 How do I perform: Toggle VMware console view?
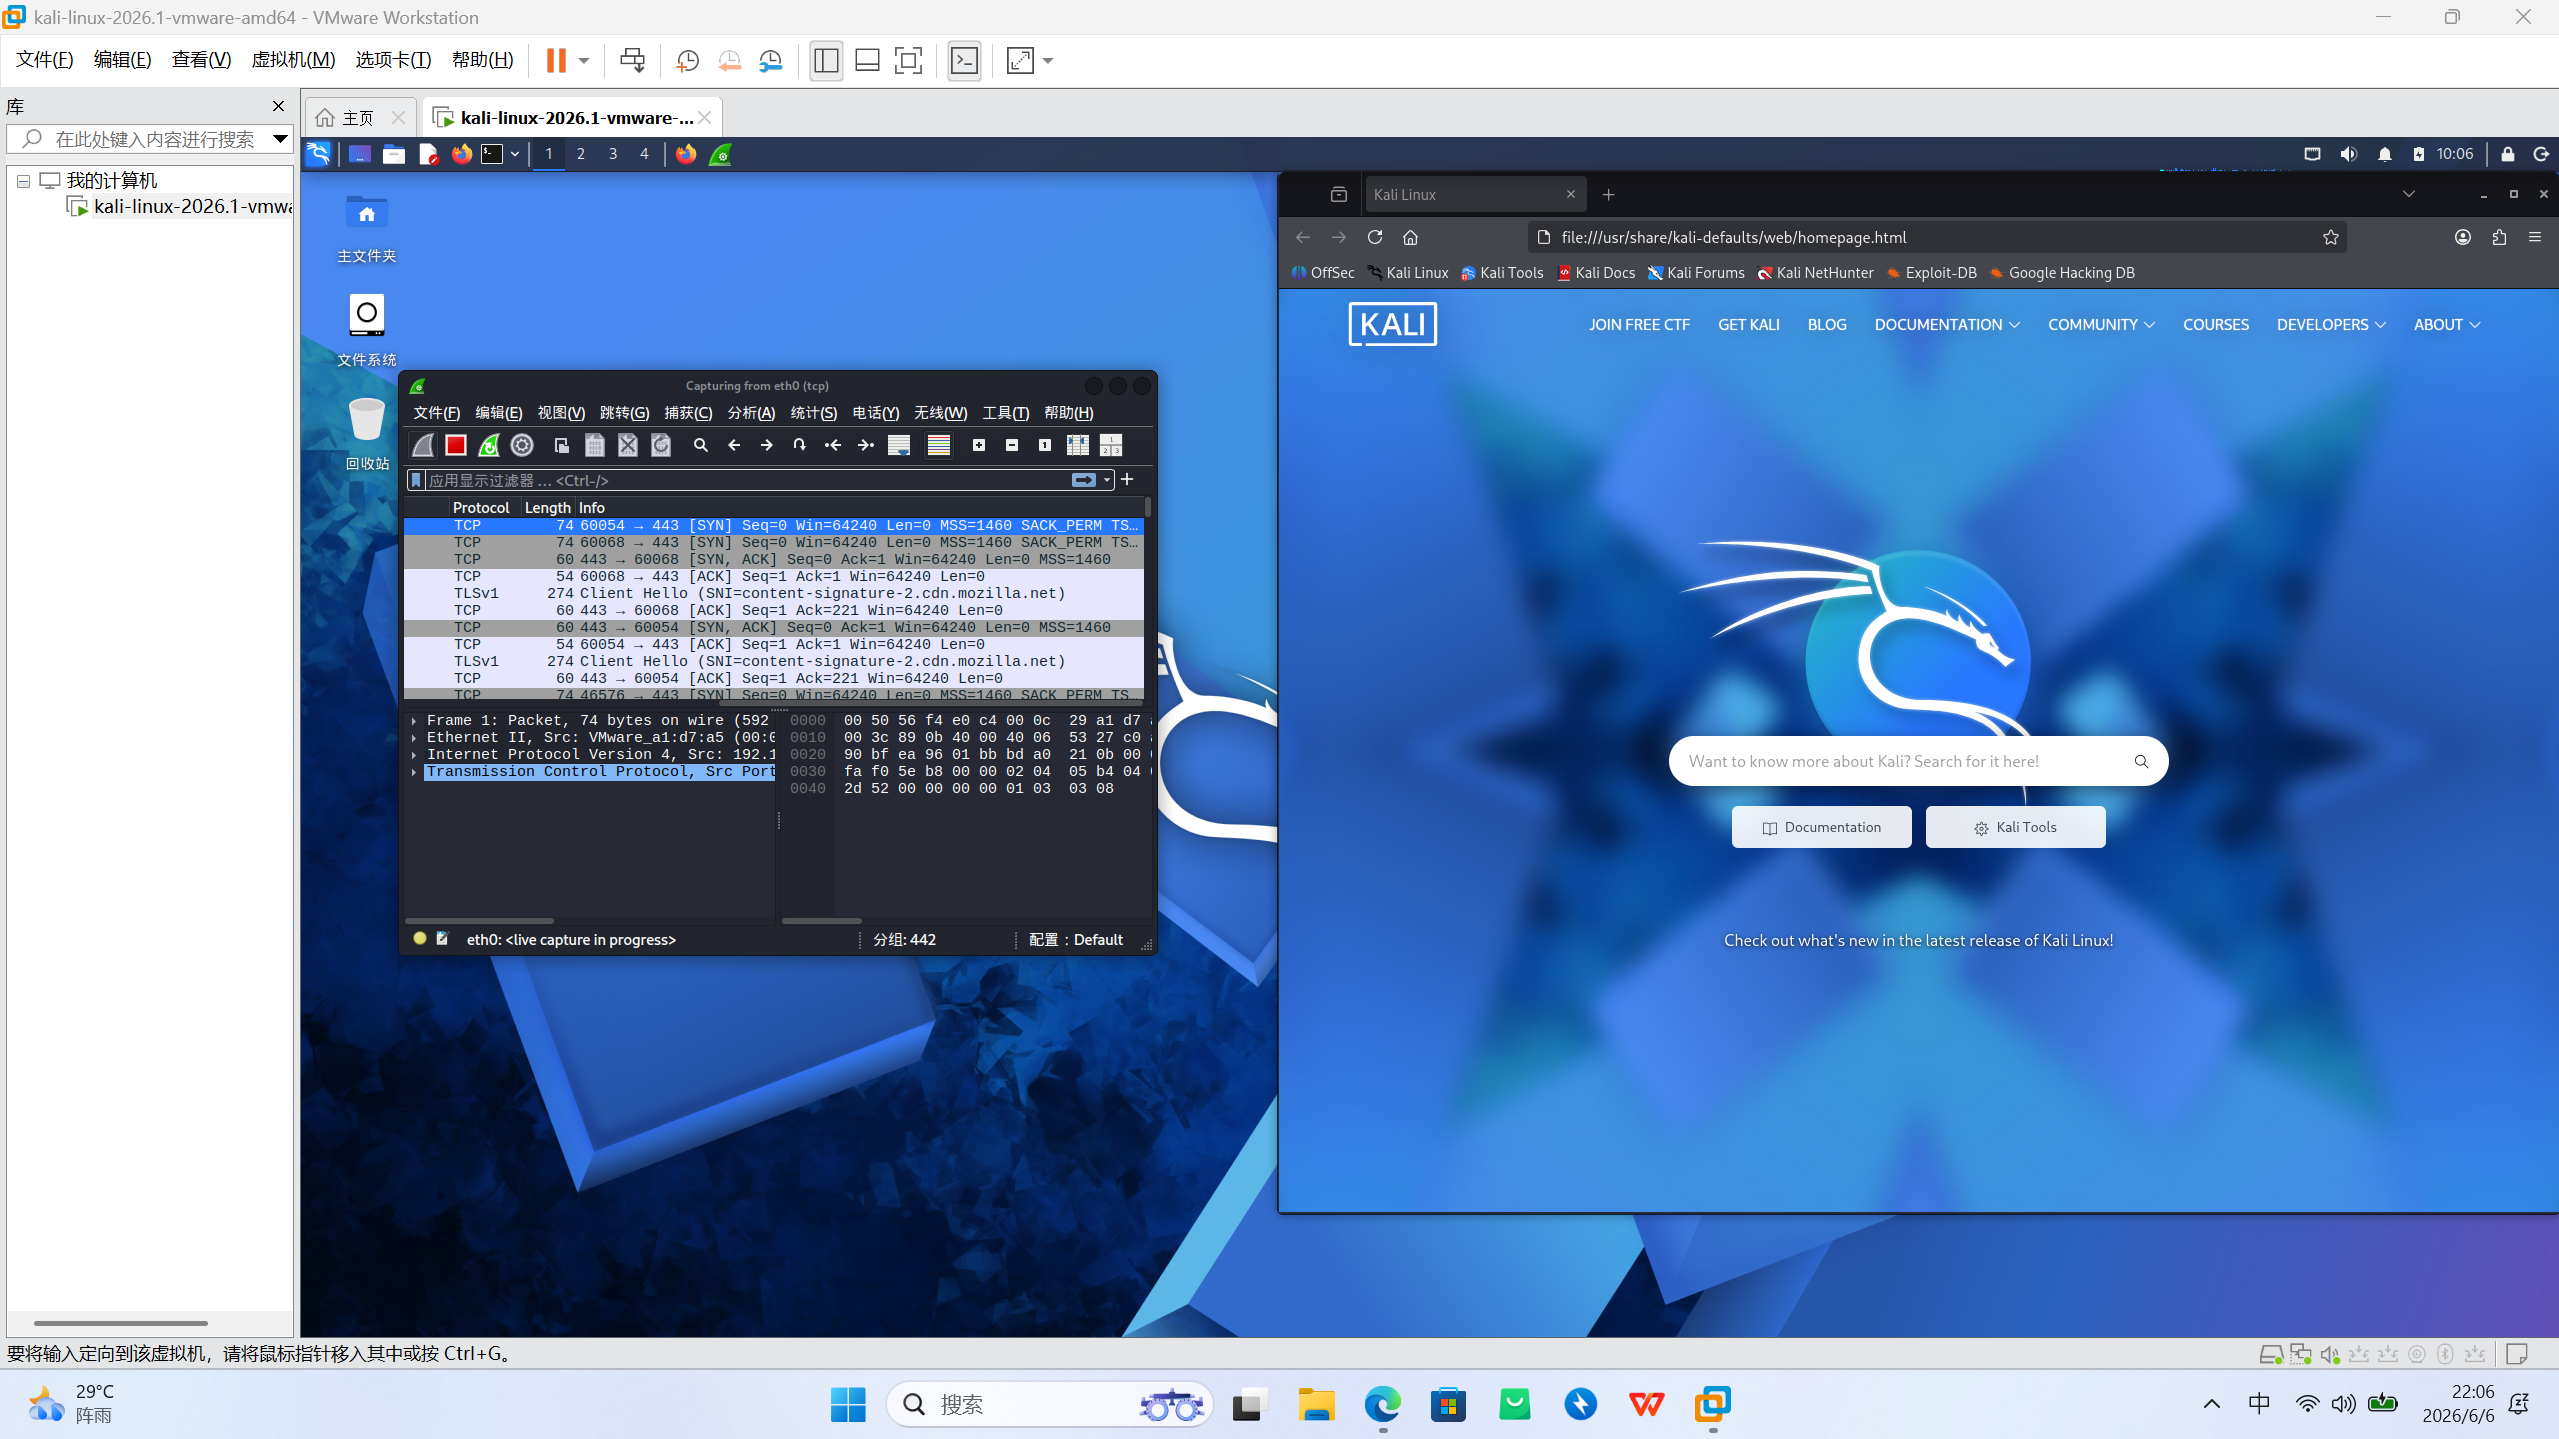click(964, 61)
